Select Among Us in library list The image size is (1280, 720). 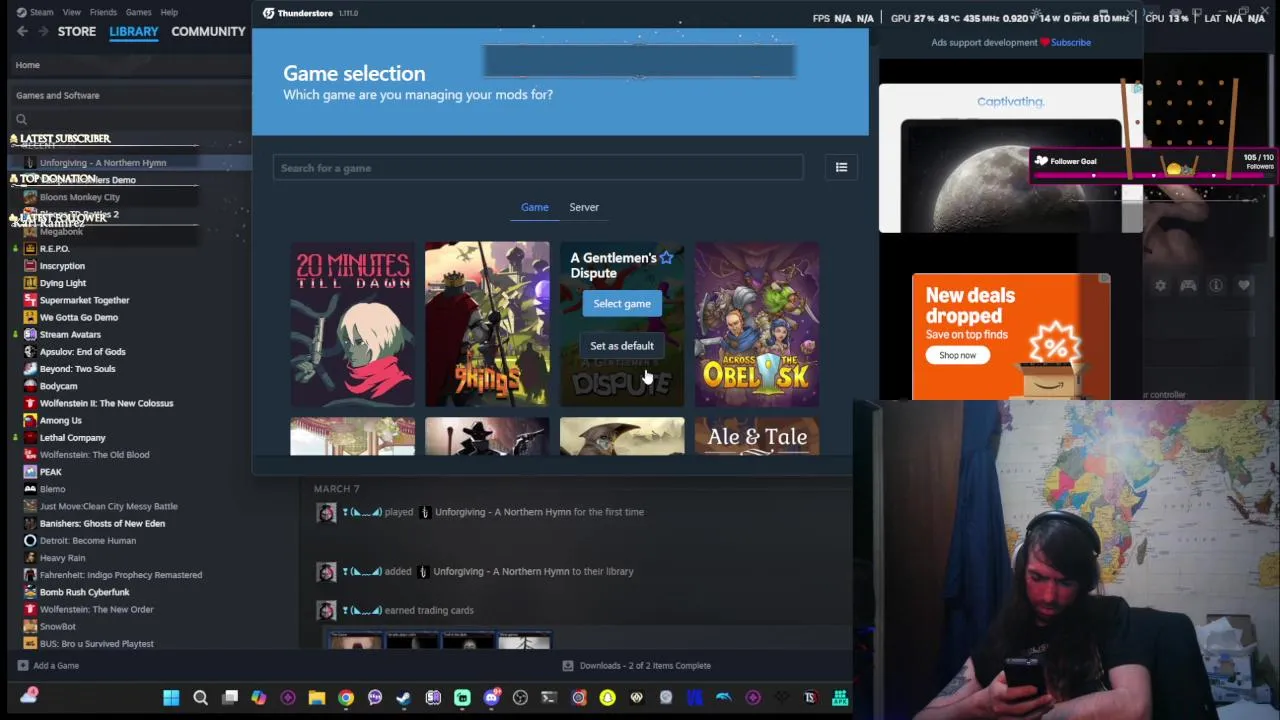(60, 420)
